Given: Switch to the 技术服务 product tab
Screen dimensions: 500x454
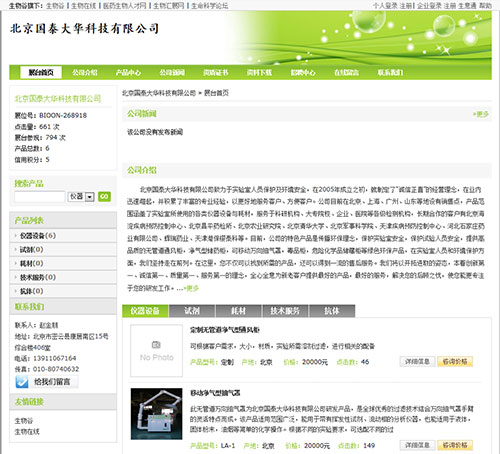Looking at the screenshot, I should (286, 311).
